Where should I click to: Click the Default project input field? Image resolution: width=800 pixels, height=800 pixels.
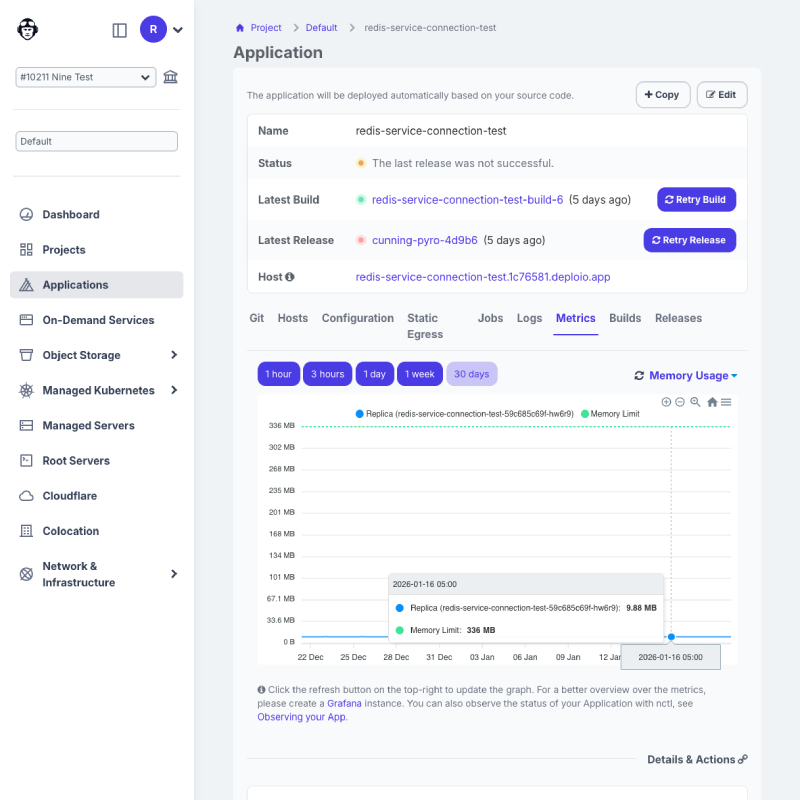click(96, 141)
